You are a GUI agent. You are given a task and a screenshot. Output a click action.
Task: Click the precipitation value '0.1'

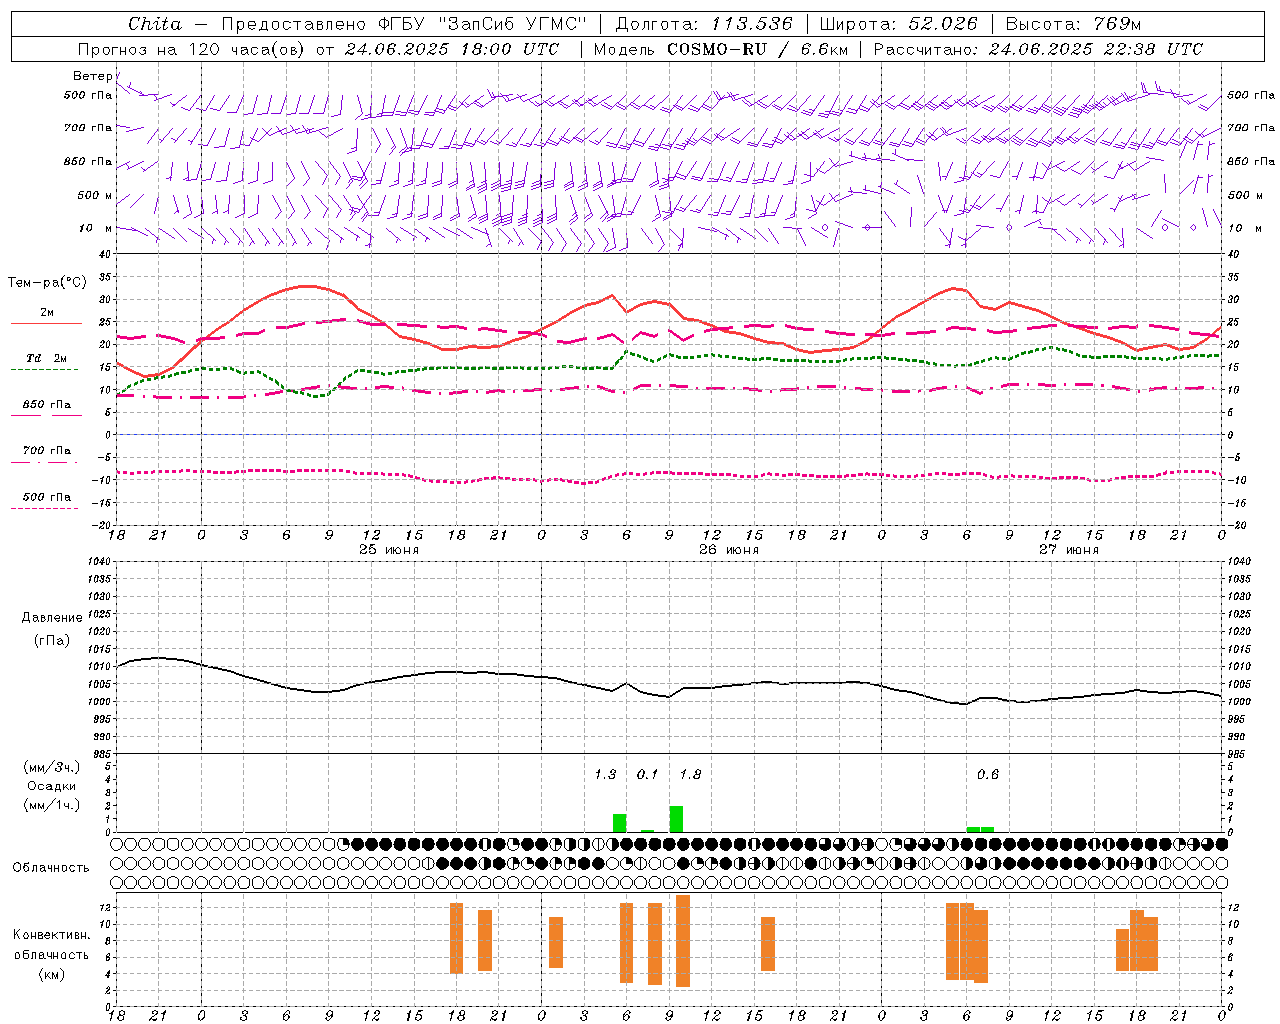pos(647,774)
